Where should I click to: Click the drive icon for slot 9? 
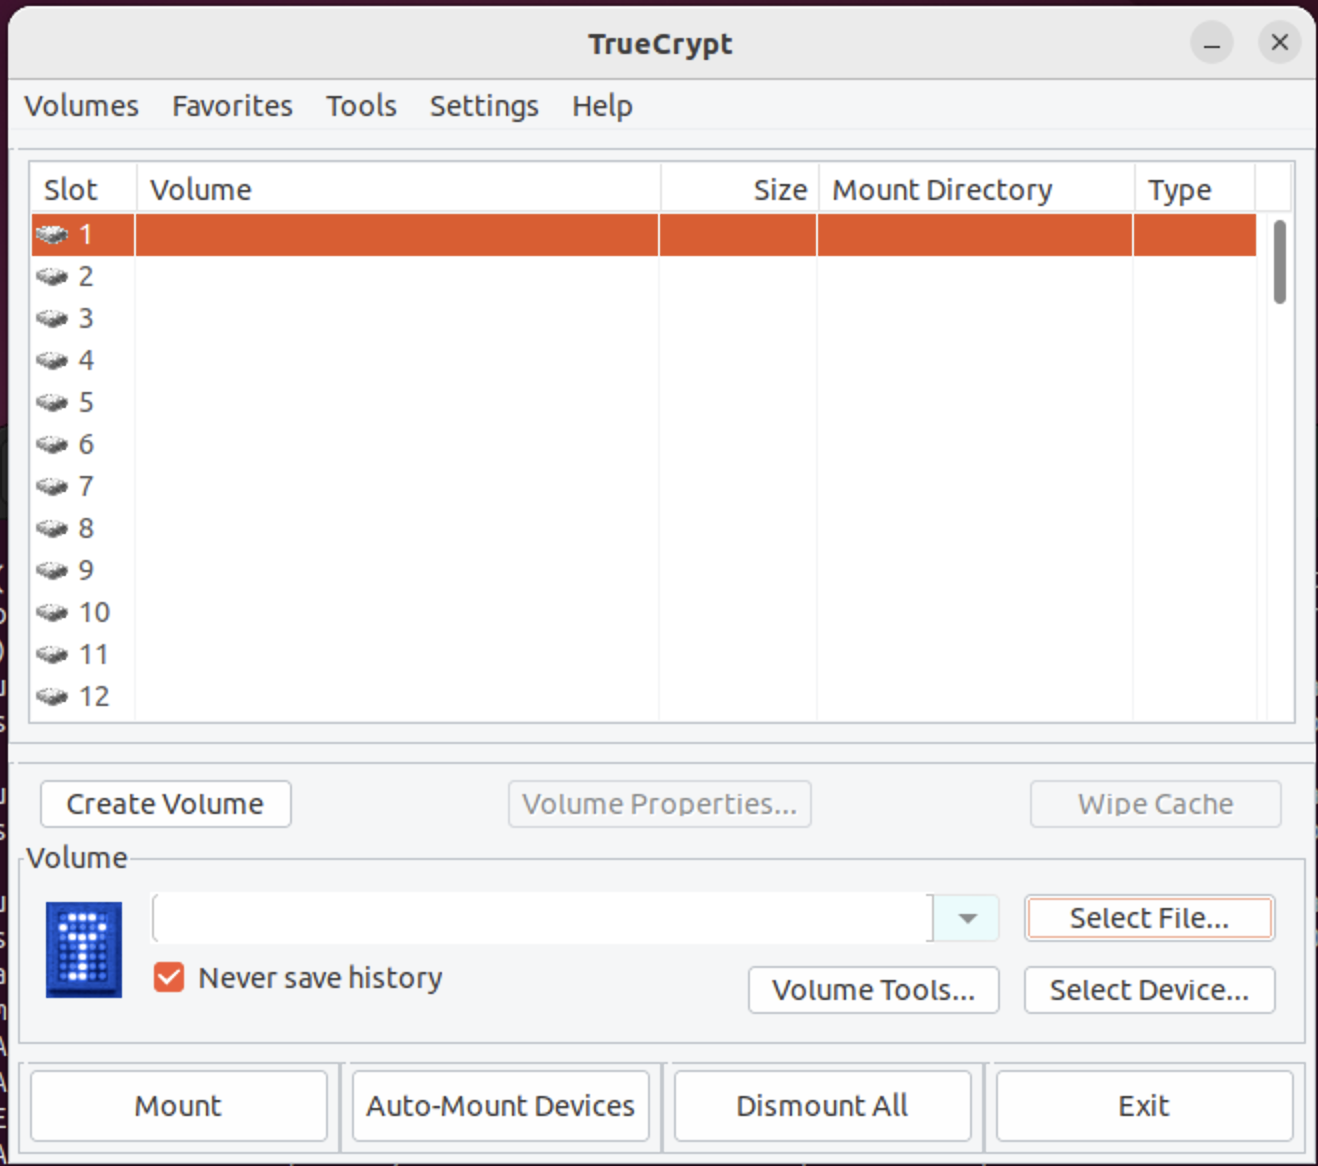click(51, 571)
